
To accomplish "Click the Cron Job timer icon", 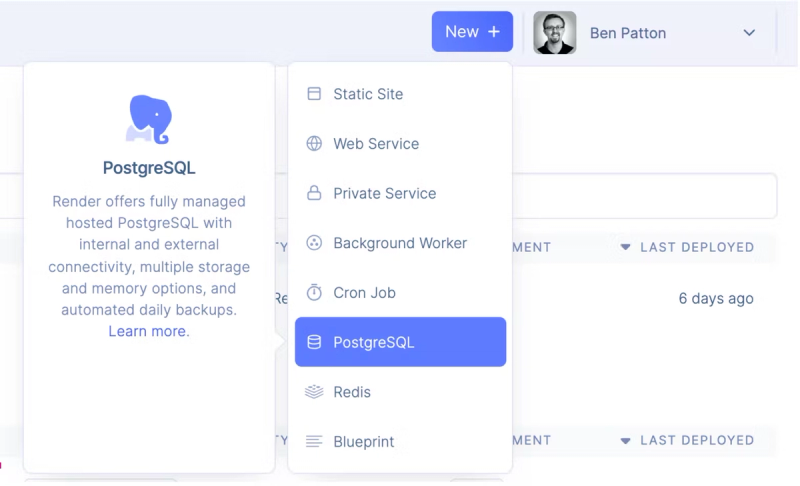I will [314, 293].
